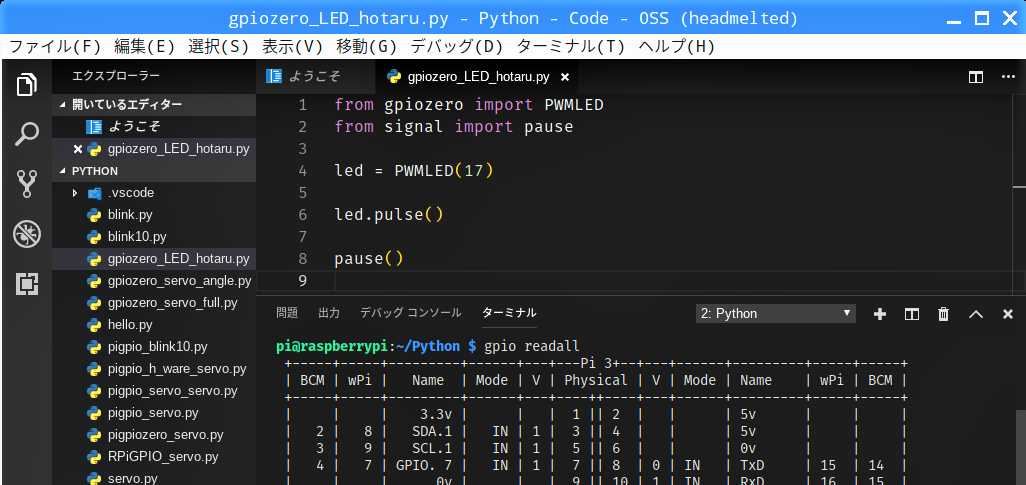This screenshot has height=485, width=1026.
Task: Switch to the 出力 panel tab
Action: coord(328,313)
